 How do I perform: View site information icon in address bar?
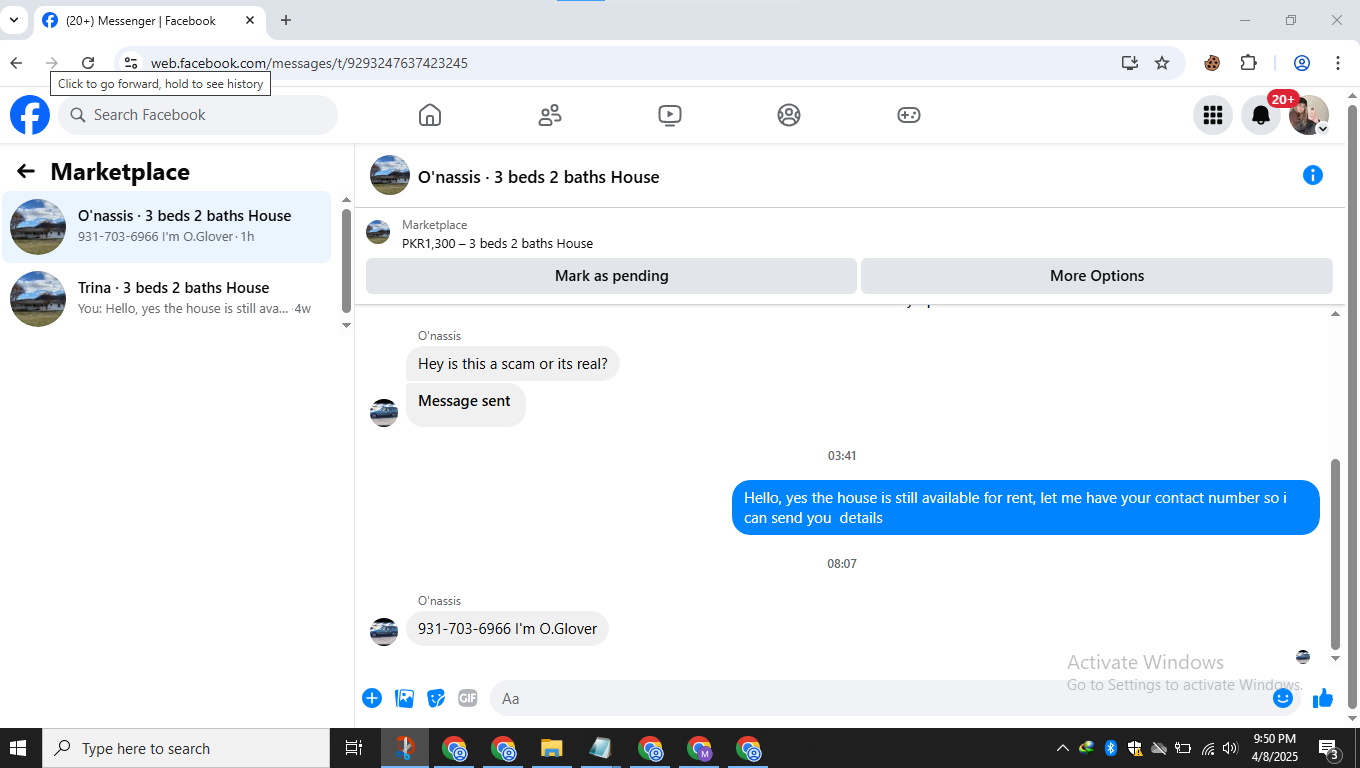point(131,63)
